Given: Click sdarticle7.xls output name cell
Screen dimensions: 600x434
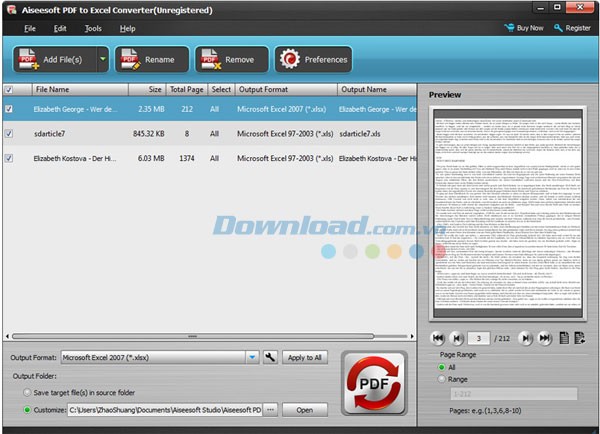Looking at the screenshot, I should [x=360, y=134].
